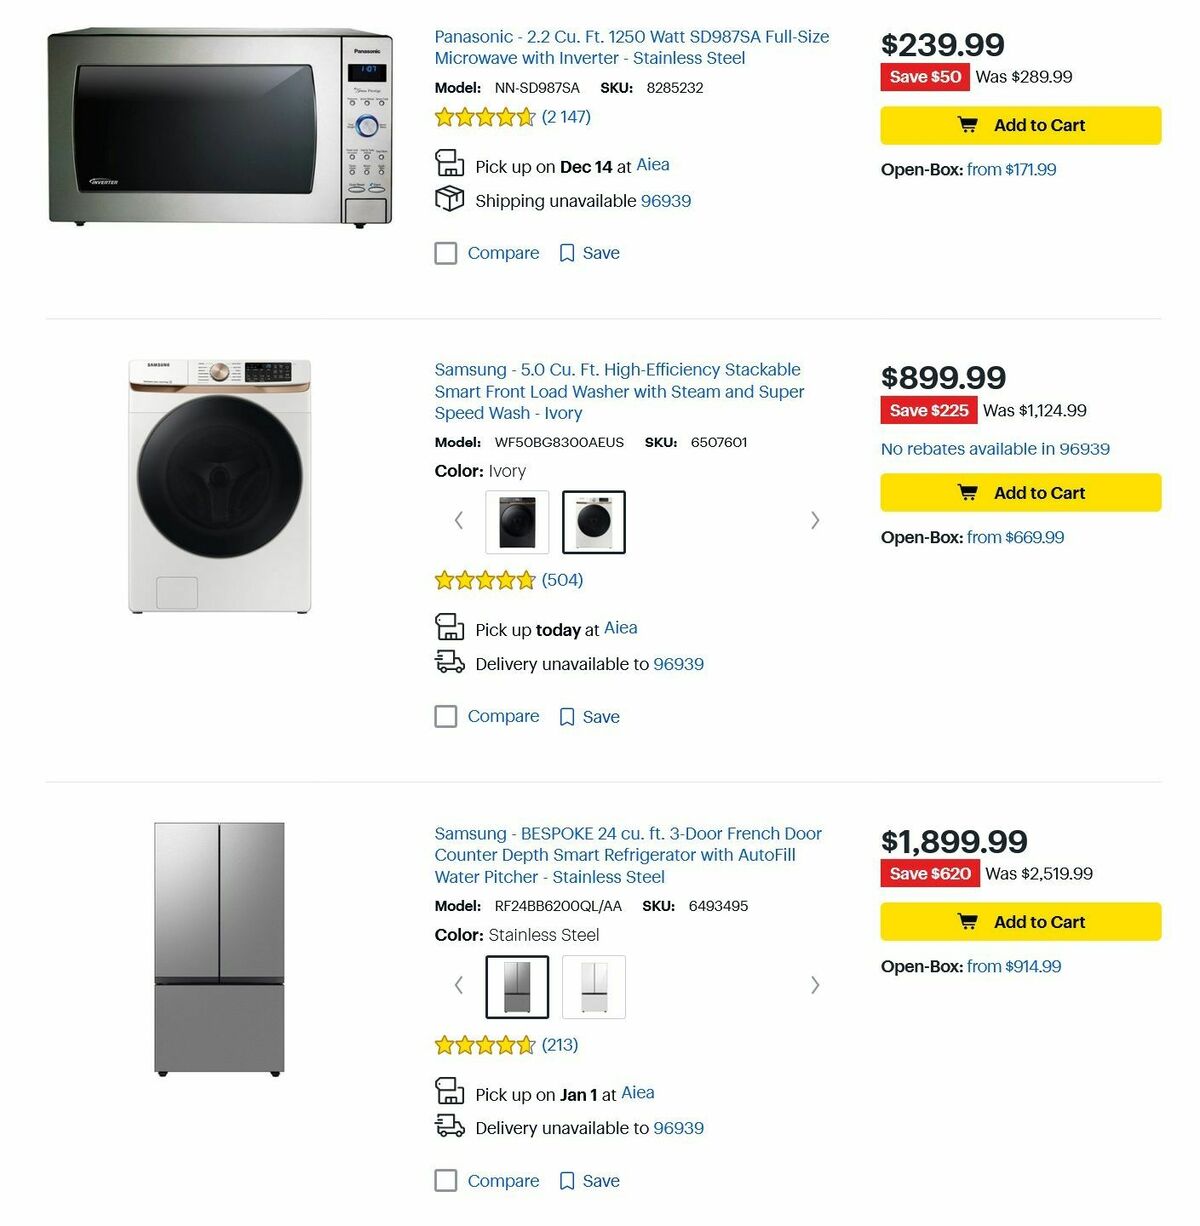Click the cart icon inside the refrigerator's Add to Cart button
The image size is (1200, 1226).
(968, 921)
